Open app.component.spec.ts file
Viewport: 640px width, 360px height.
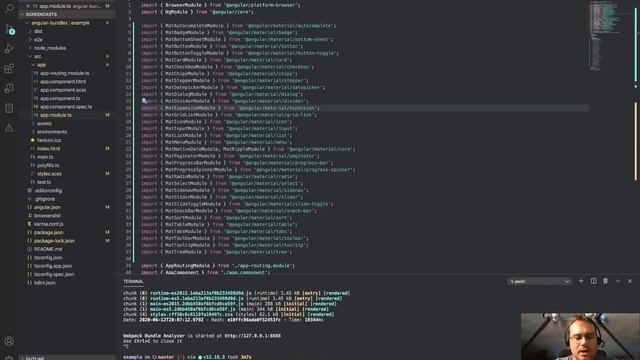click(x=67, y=107)
